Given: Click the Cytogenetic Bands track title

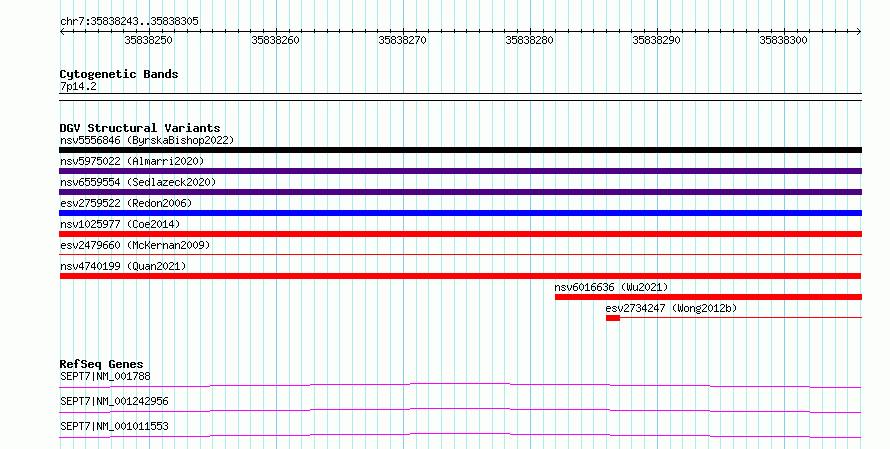Looking at the screenshot, I should pos(119,74).
